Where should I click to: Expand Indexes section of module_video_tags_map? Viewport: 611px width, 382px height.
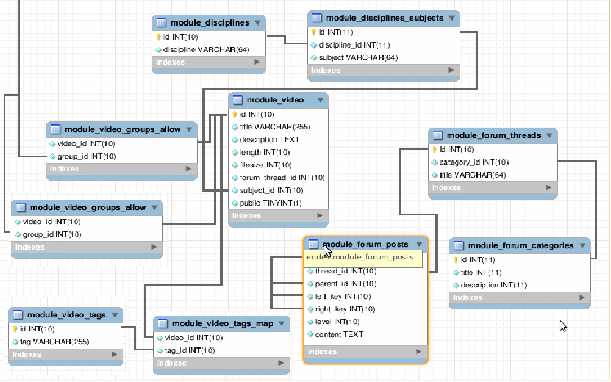[281, 363]
